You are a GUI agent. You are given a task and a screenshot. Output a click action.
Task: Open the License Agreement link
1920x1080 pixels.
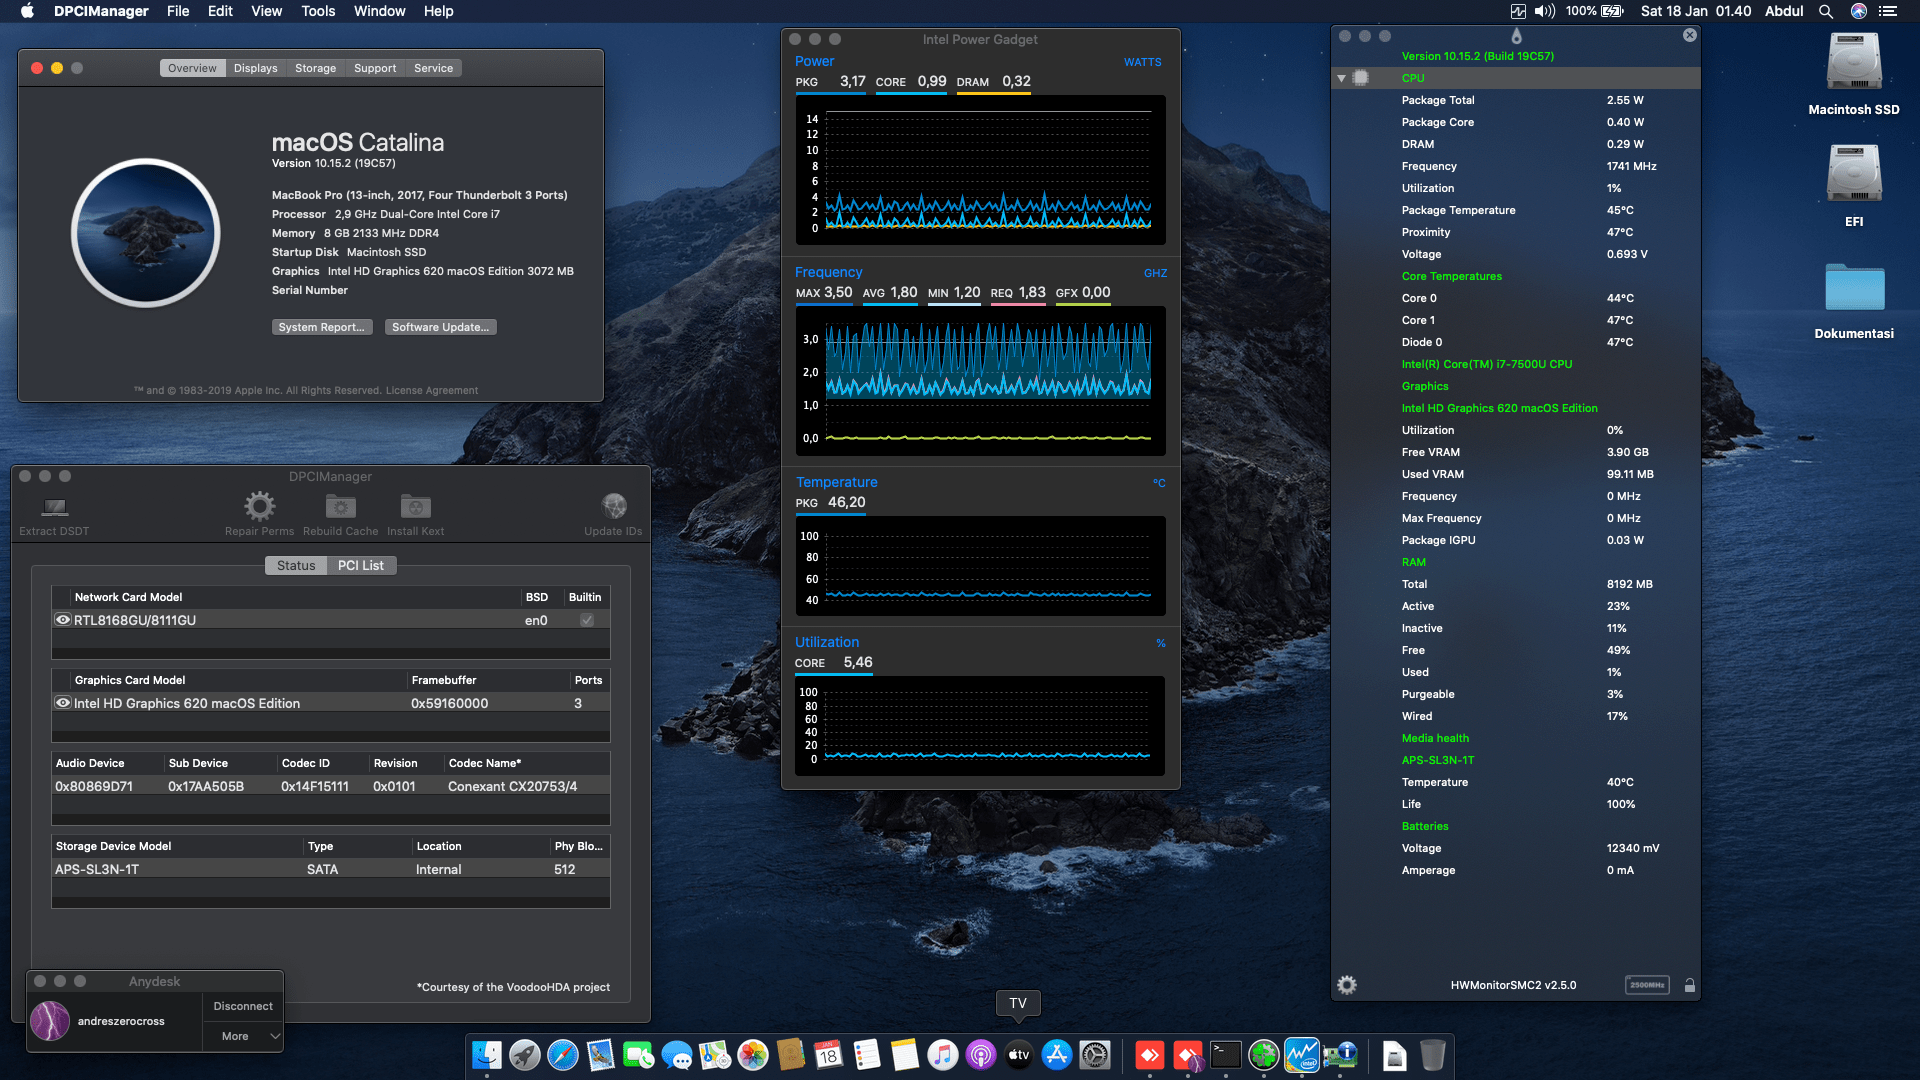point(432,391)
